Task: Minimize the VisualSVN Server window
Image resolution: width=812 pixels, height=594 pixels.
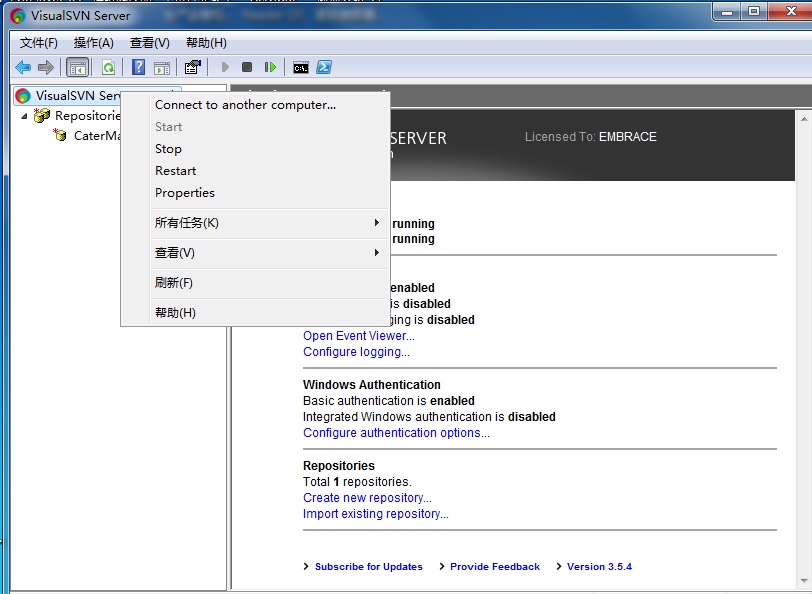Action: pyautogui.click(x=728, y=11)
